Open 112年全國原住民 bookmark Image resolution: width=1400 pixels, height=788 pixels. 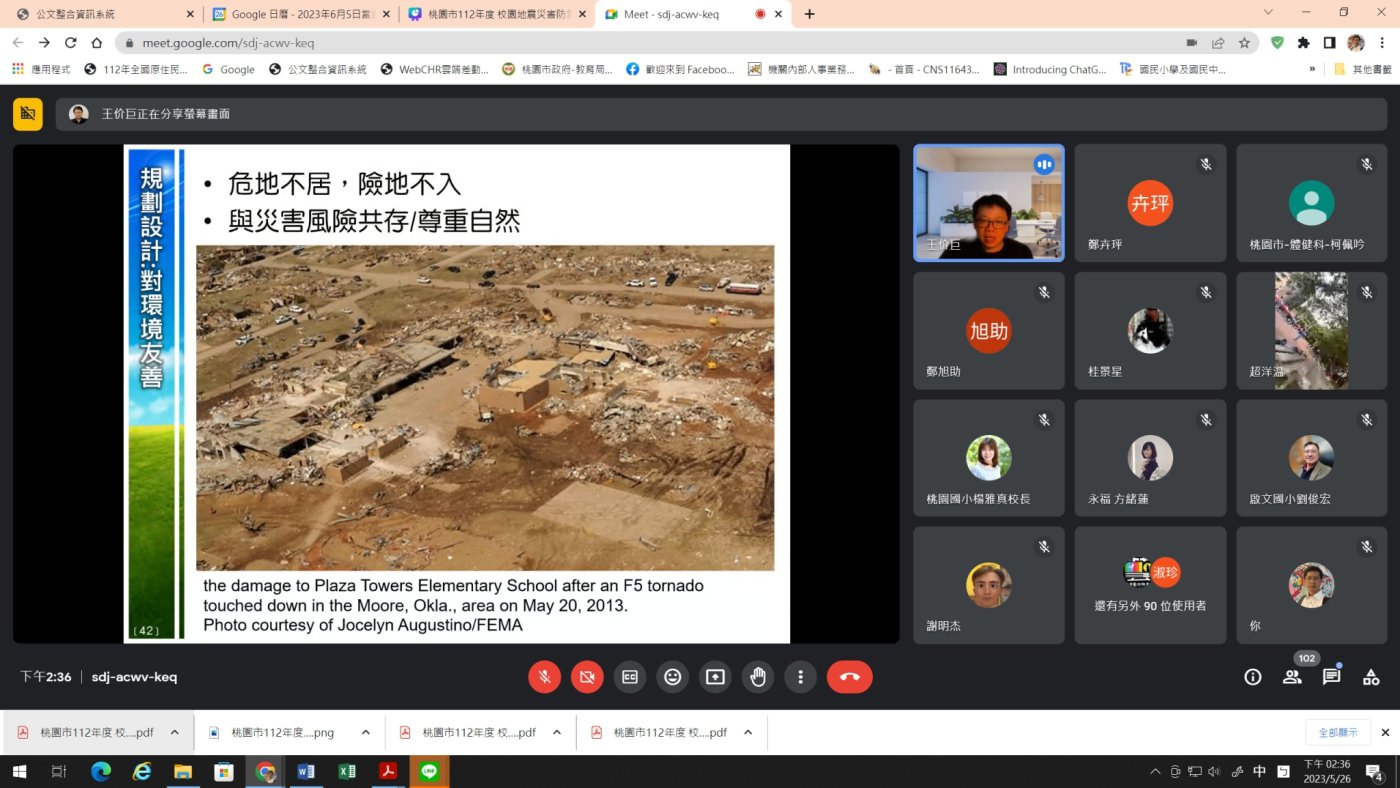tap(136, 70)
